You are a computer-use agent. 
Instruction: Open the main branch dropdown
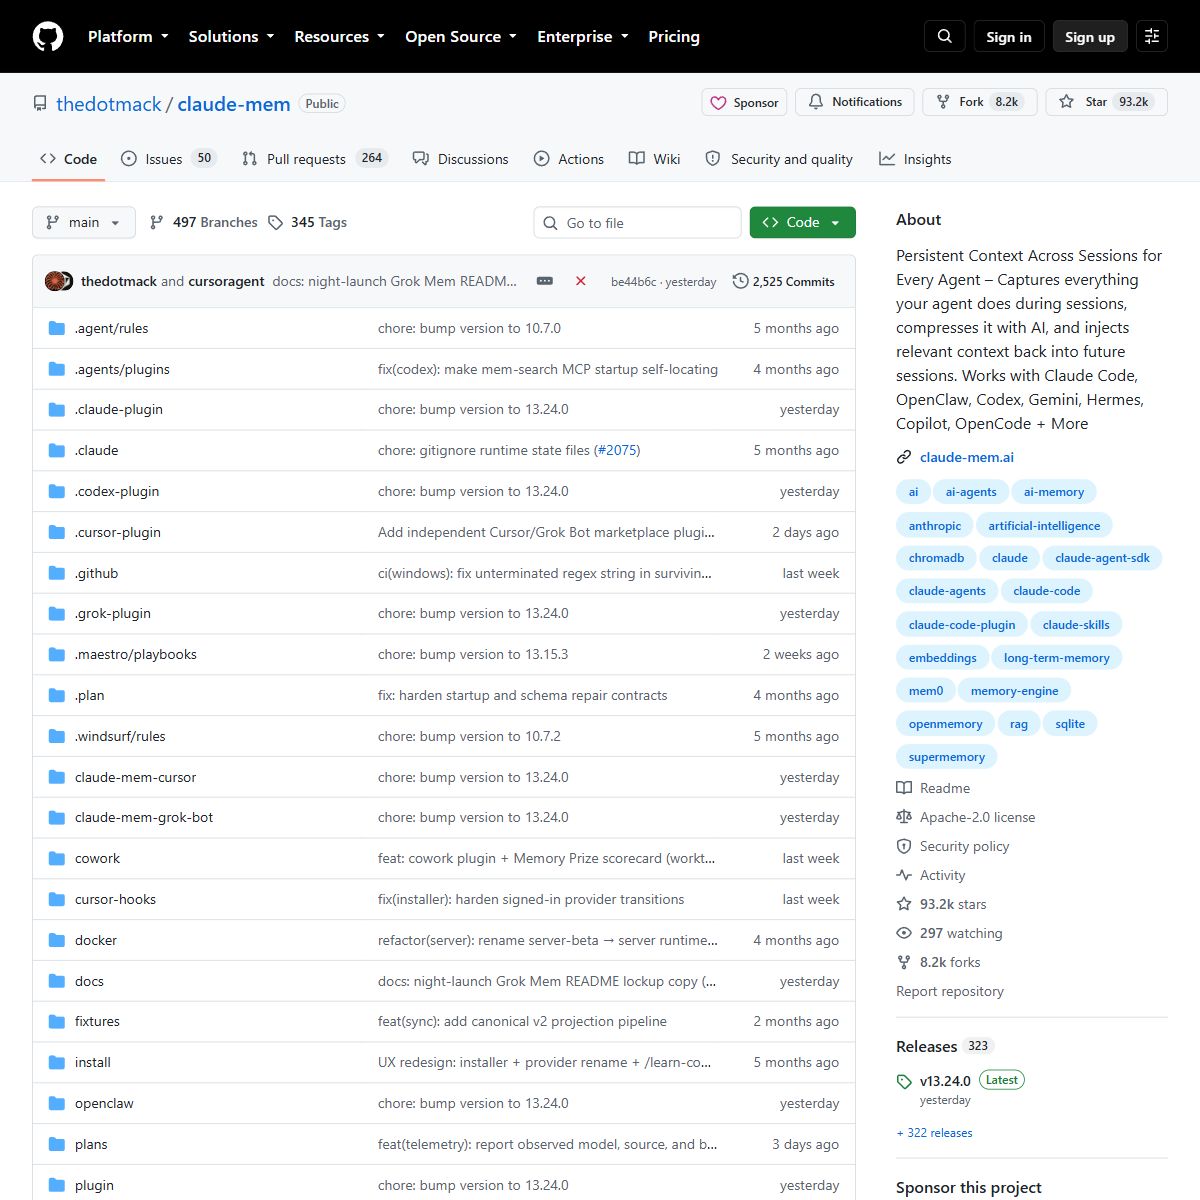pos(84,222)
